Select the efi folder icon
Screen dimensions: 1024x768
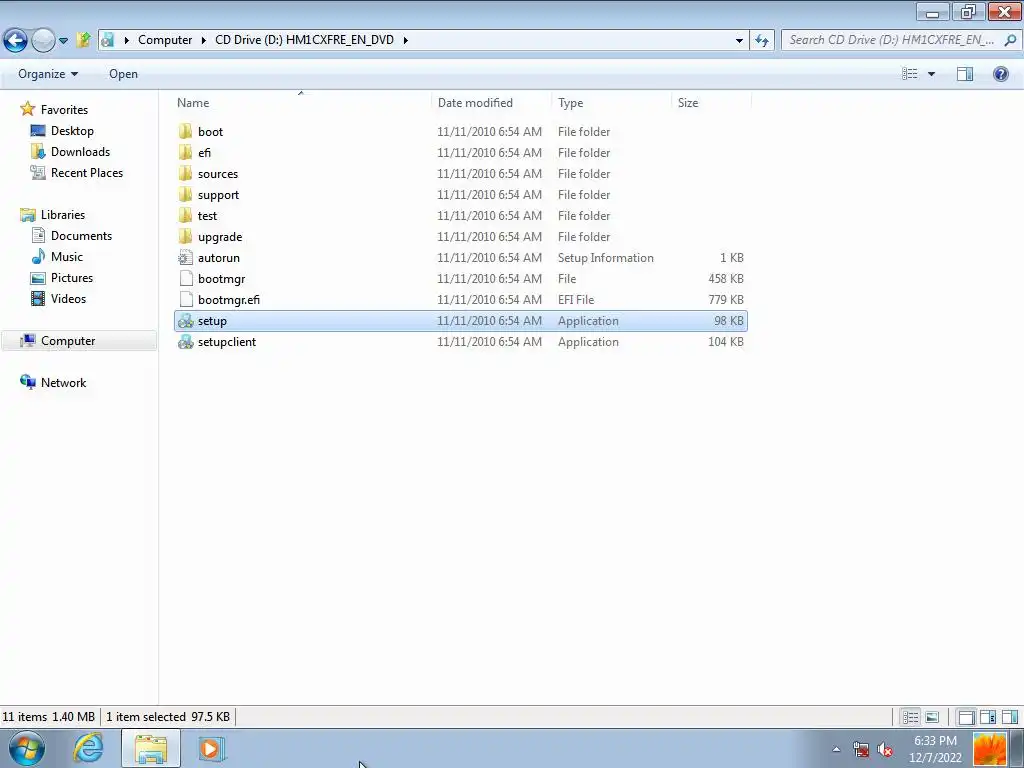185,152
